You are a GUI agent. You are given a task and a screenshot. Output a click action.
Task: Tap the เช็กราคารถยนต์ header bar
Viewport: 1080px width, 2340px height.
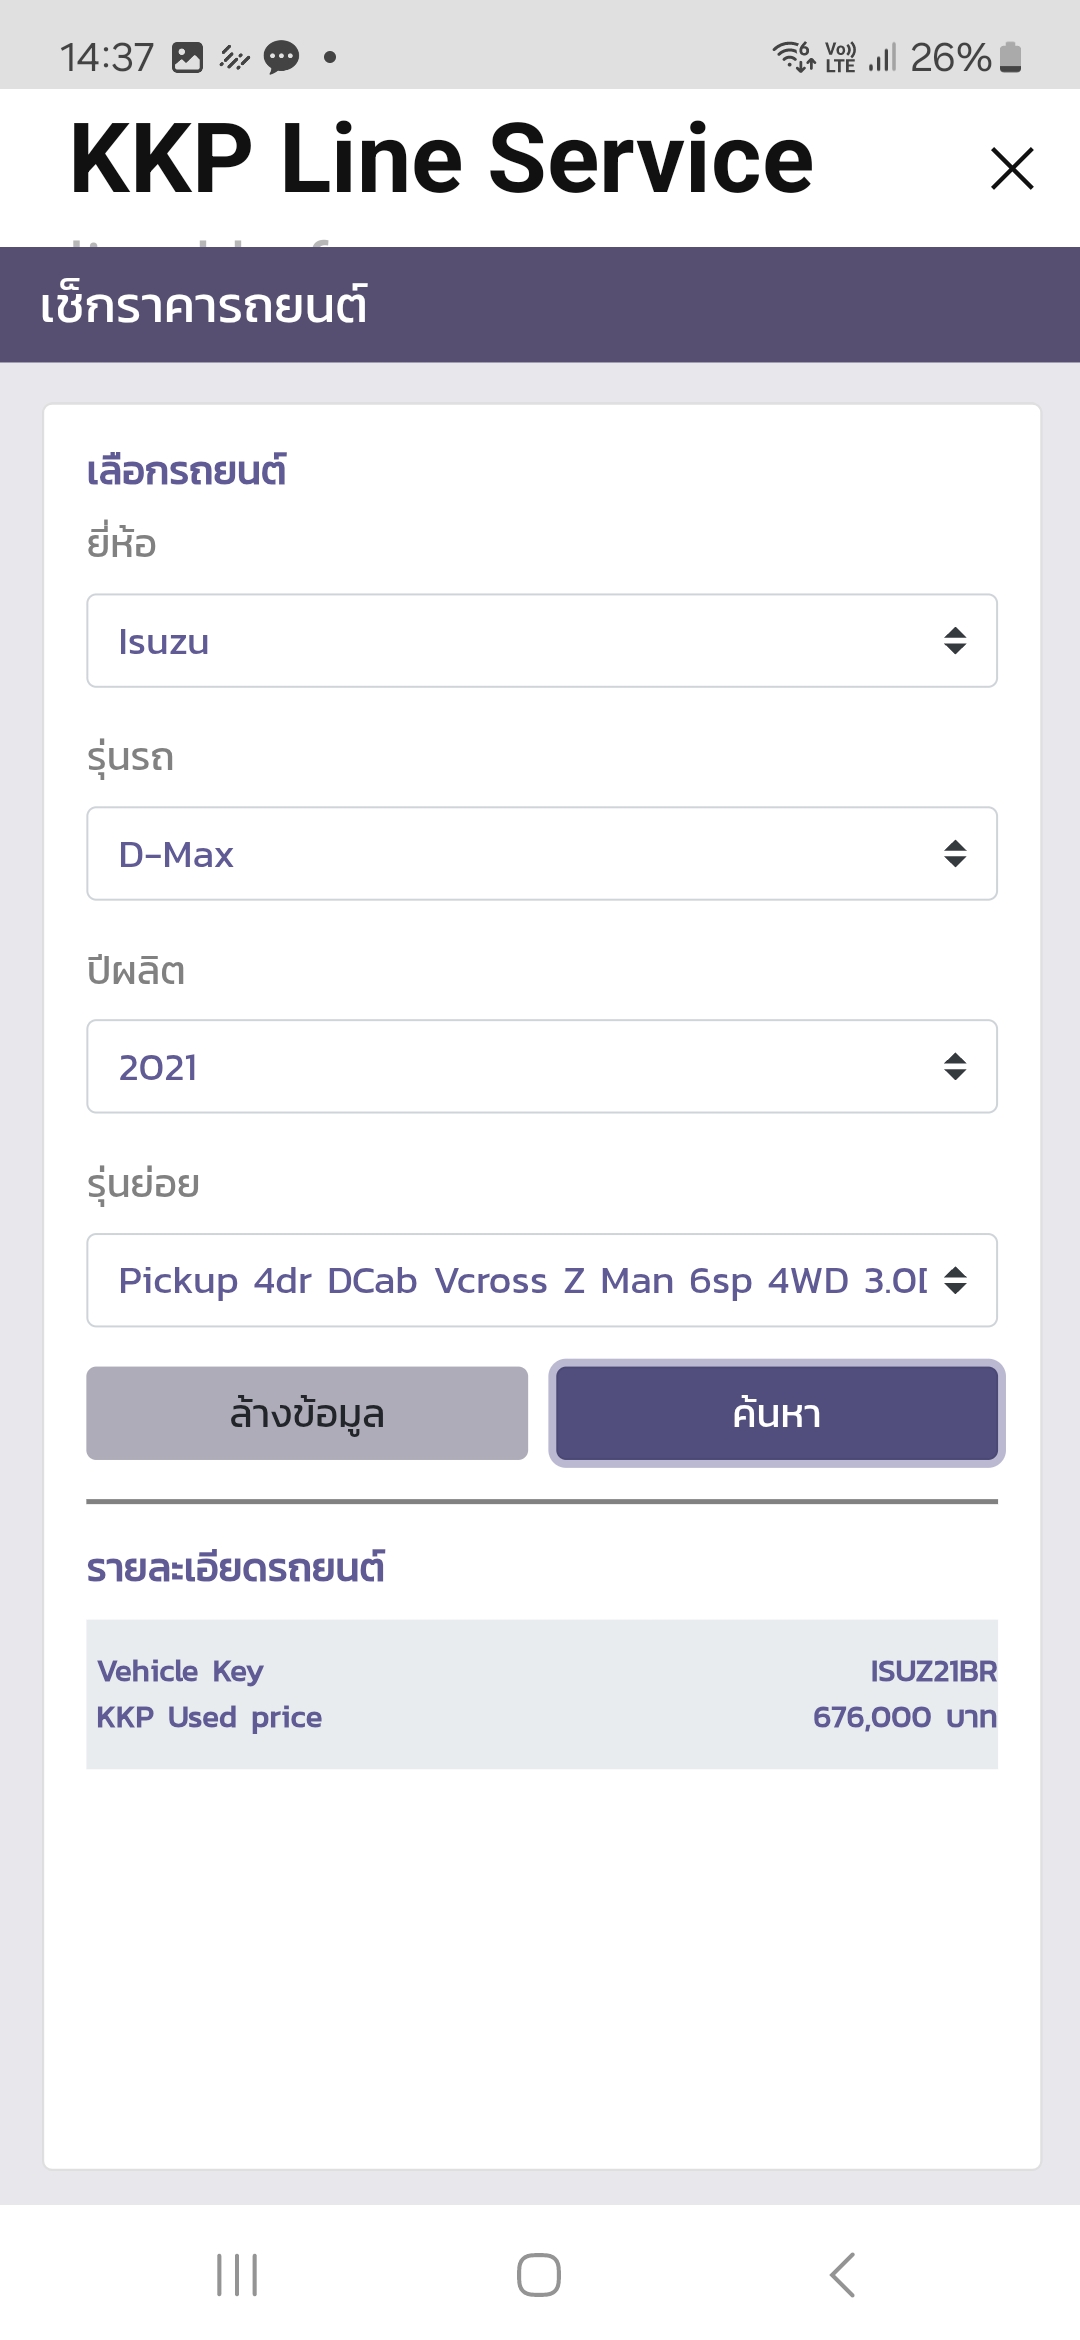pyautogui.click(x=540, y=305)
